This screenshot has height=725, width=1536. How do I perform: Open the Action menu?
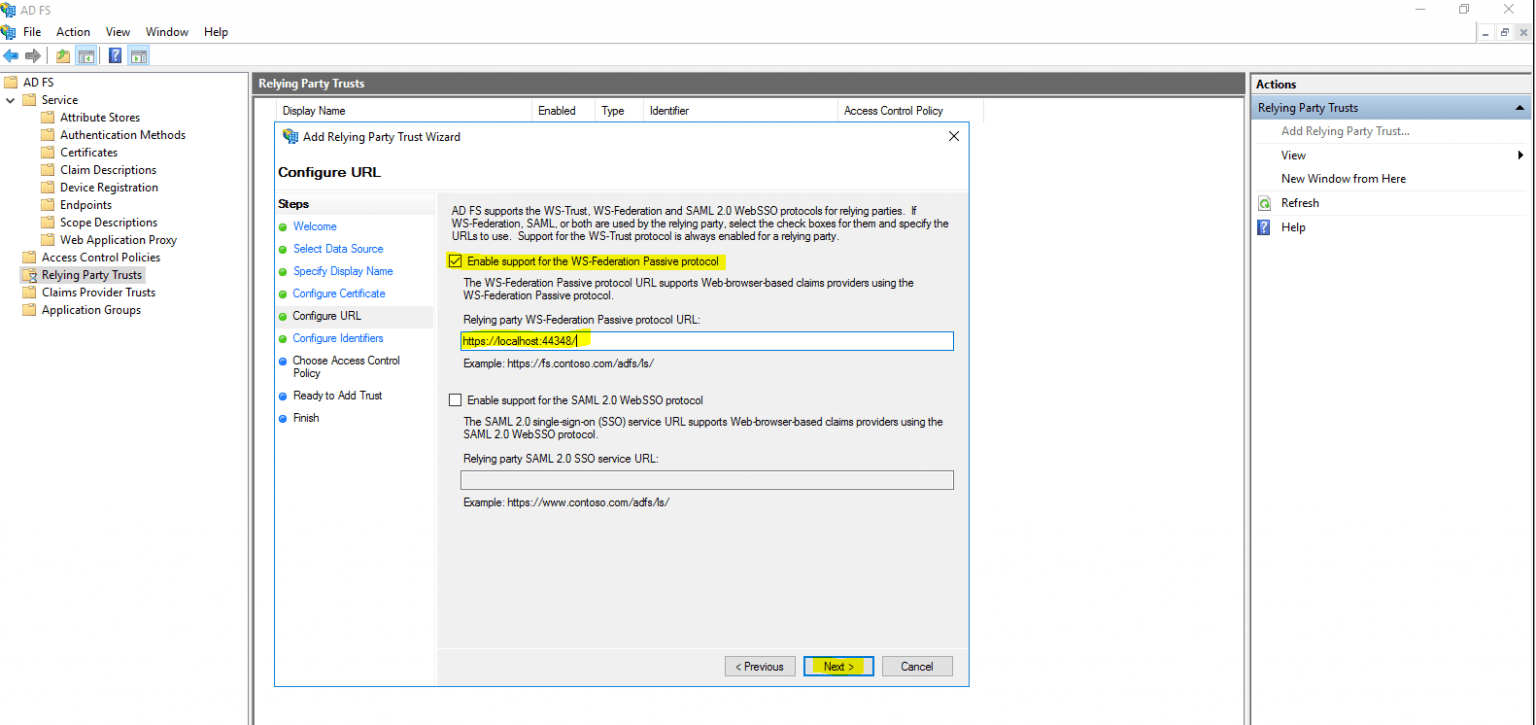[x=73, y=31]
